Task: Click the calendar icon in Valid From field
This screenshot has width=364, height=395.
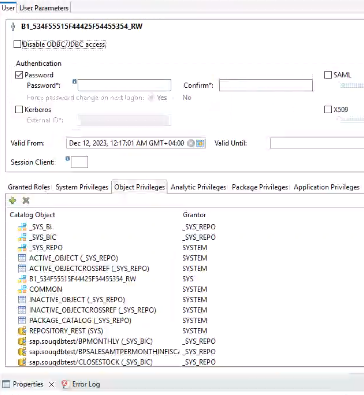Action: pos(200,143)
